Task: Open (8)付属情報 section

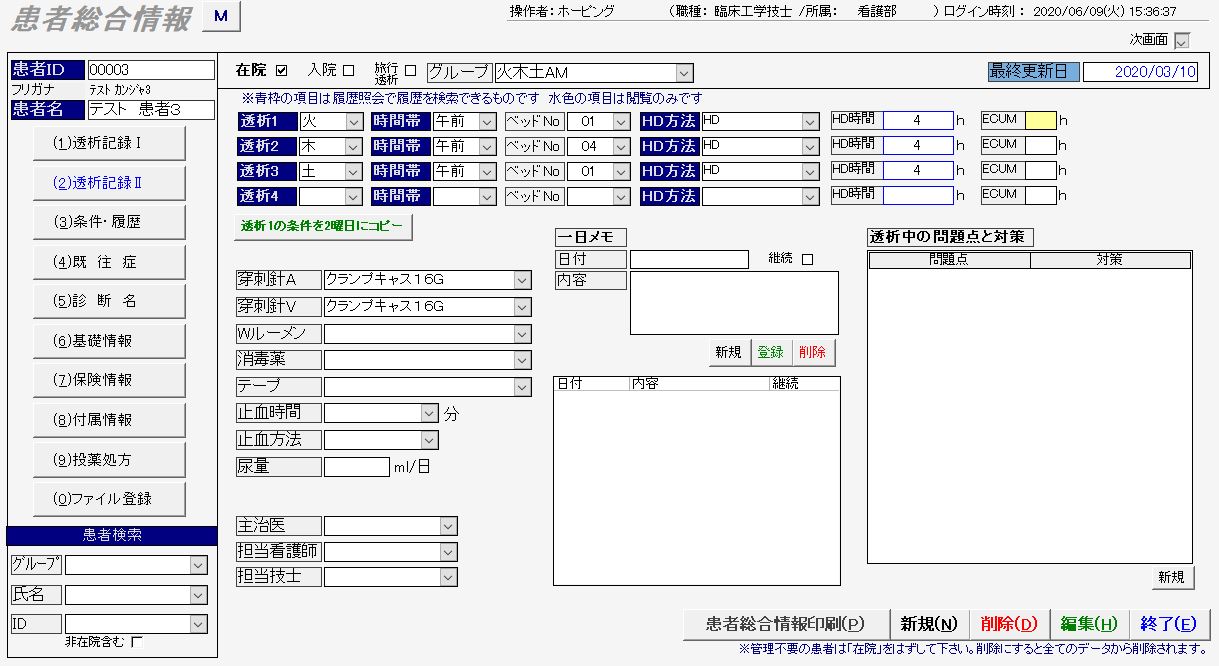Action: (109, 420)
